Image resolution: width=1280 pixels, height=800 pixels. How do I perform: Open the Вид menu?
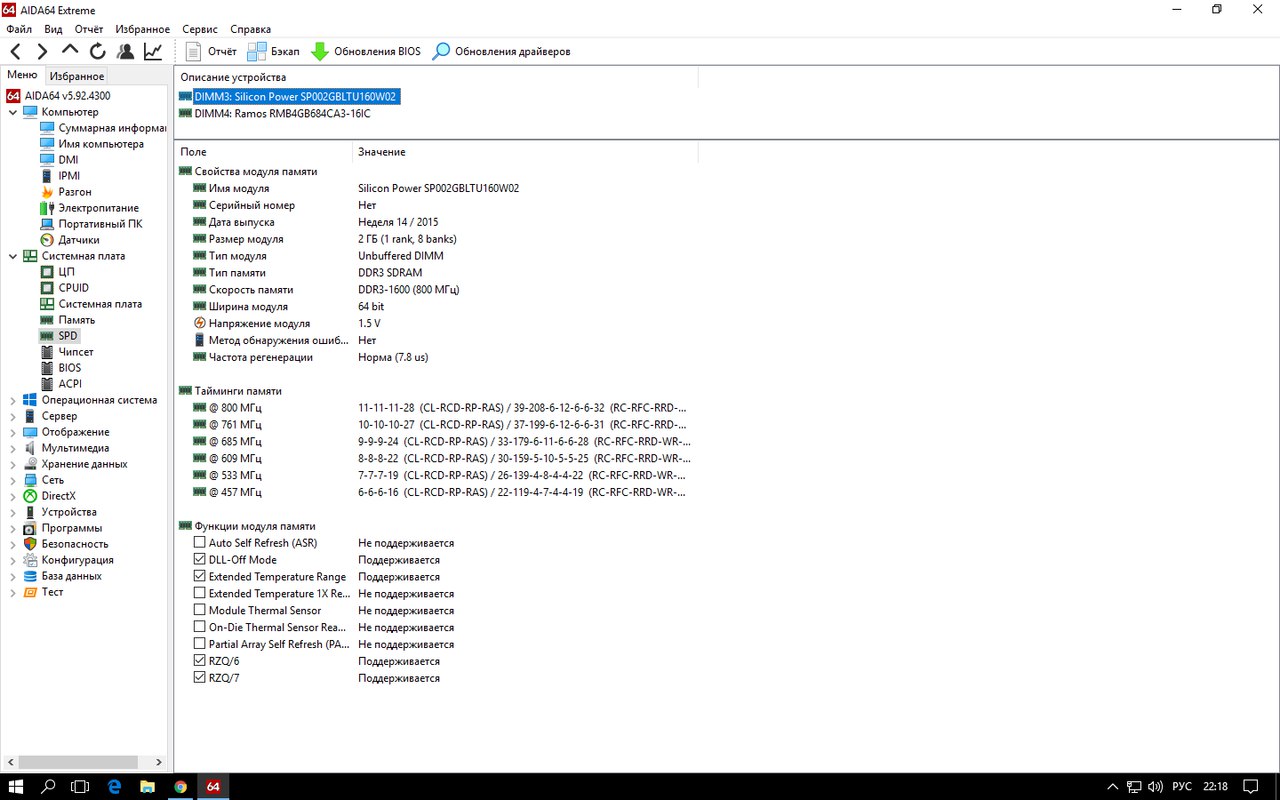pos(53,29)
